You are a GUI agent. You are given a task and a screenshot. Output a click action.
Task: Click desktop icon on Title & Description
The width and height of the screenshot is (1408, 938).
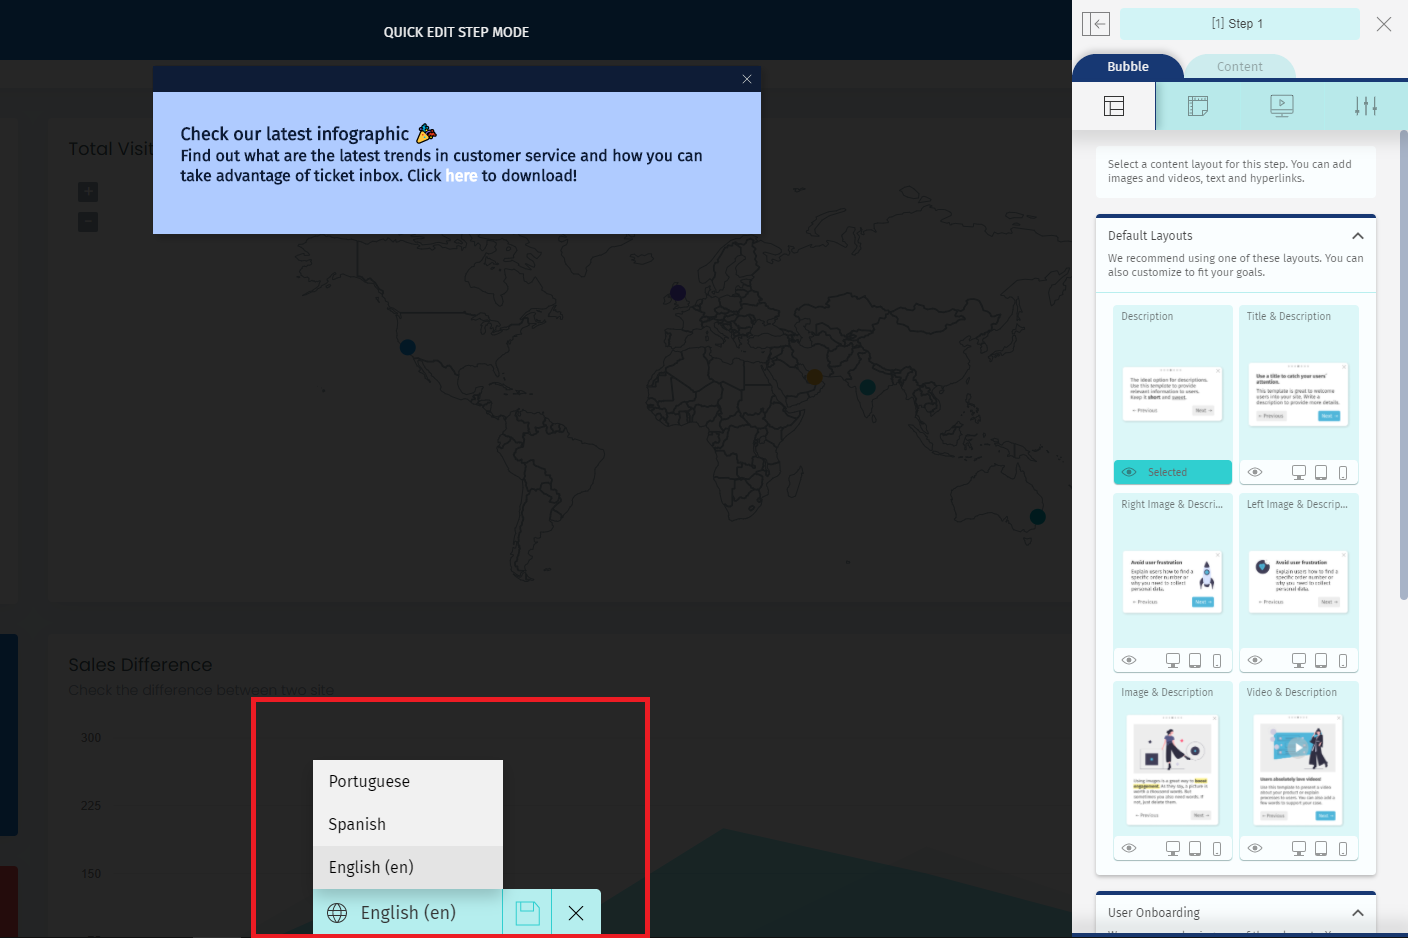pyautogui.click(x=1298, y=472)
